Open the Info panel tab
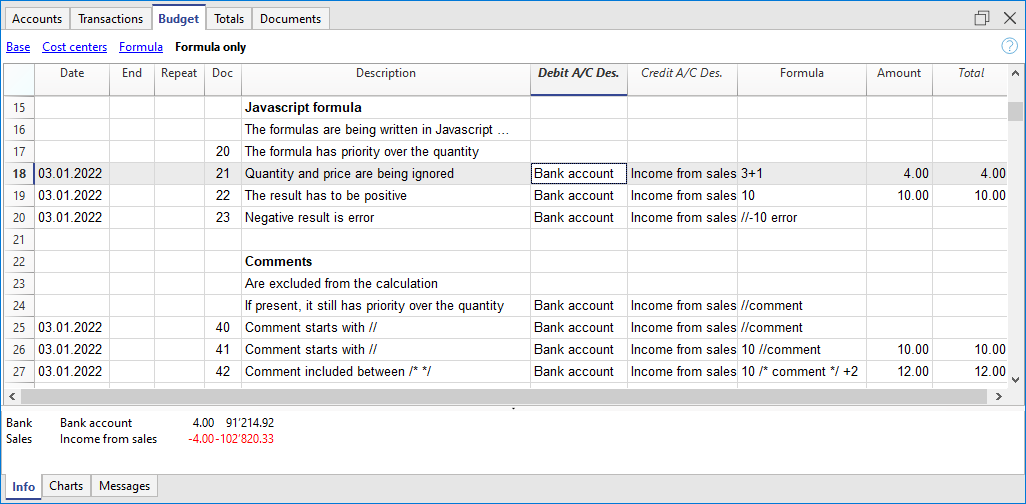Screen dimensions: 1026x504 coord(24,486)
